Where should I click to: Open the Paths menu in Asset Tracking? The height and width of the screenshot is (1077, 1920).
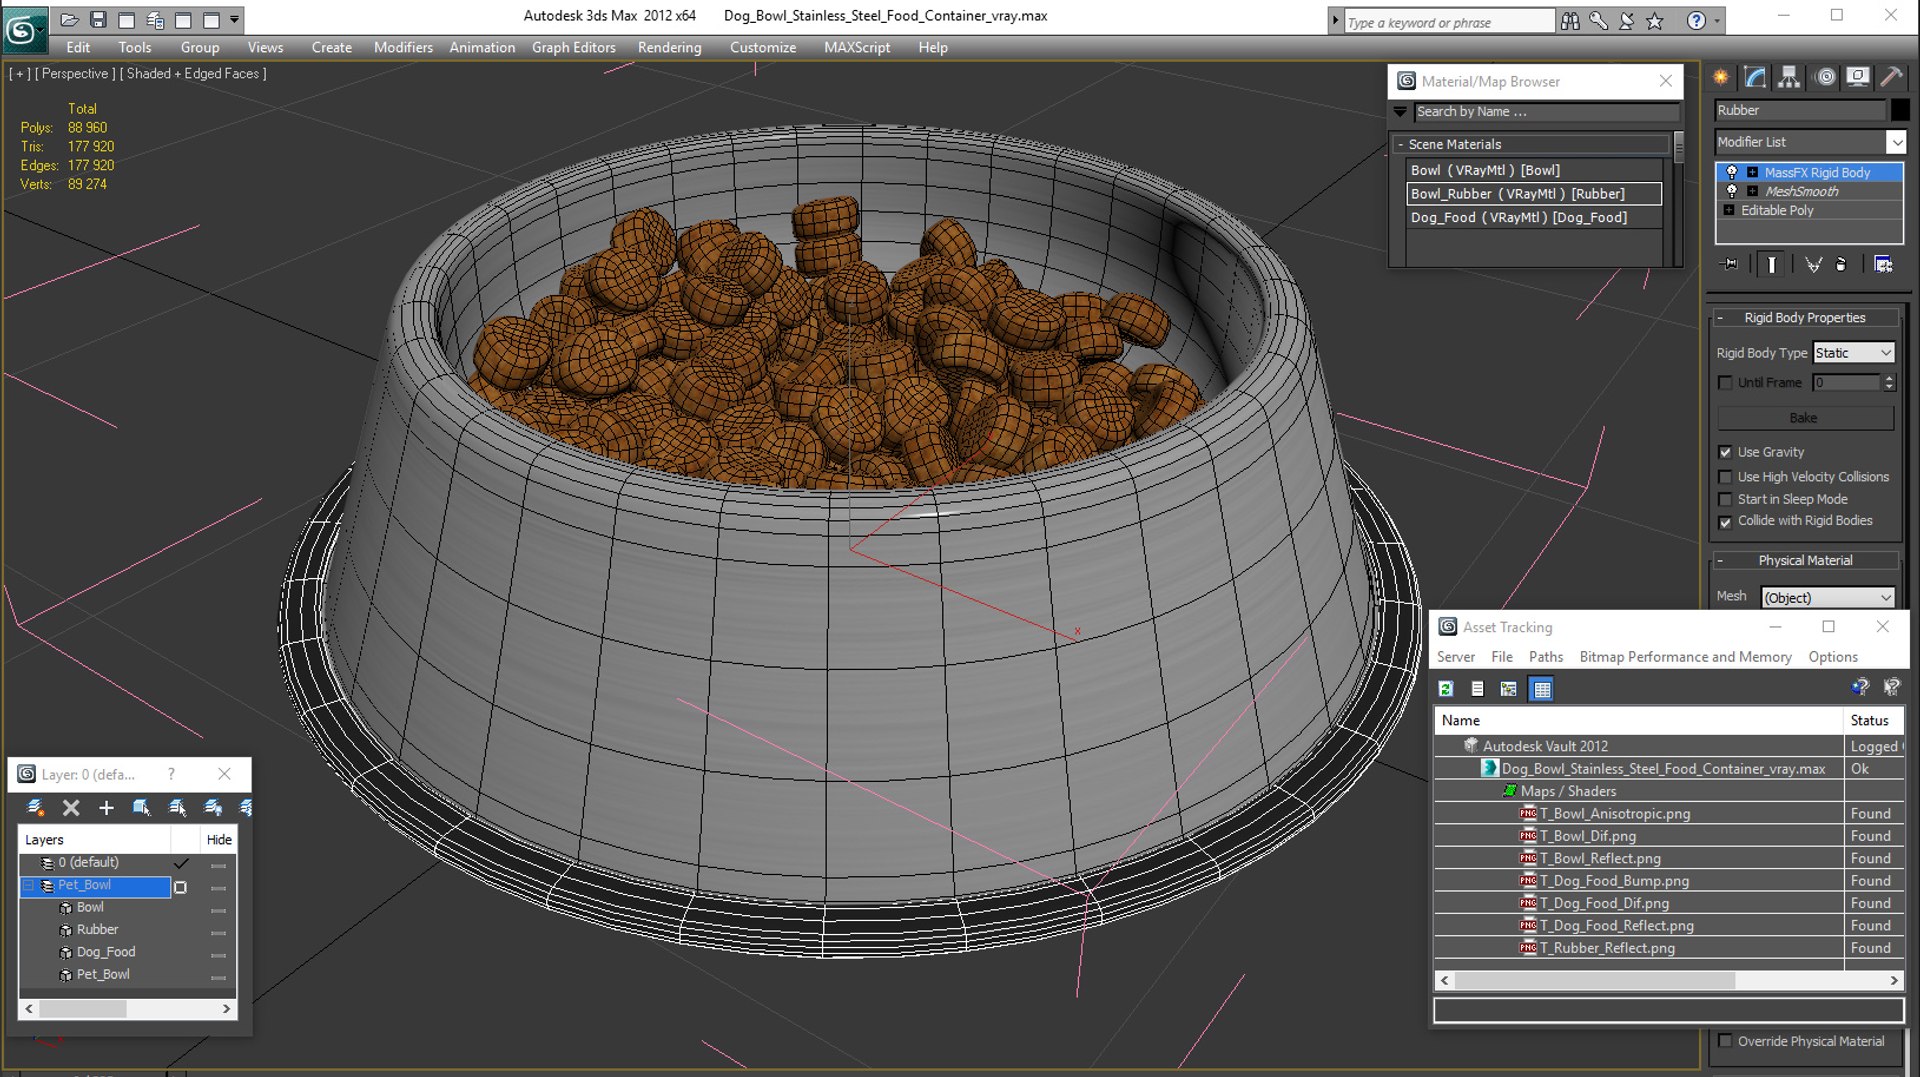(1545, 657)
